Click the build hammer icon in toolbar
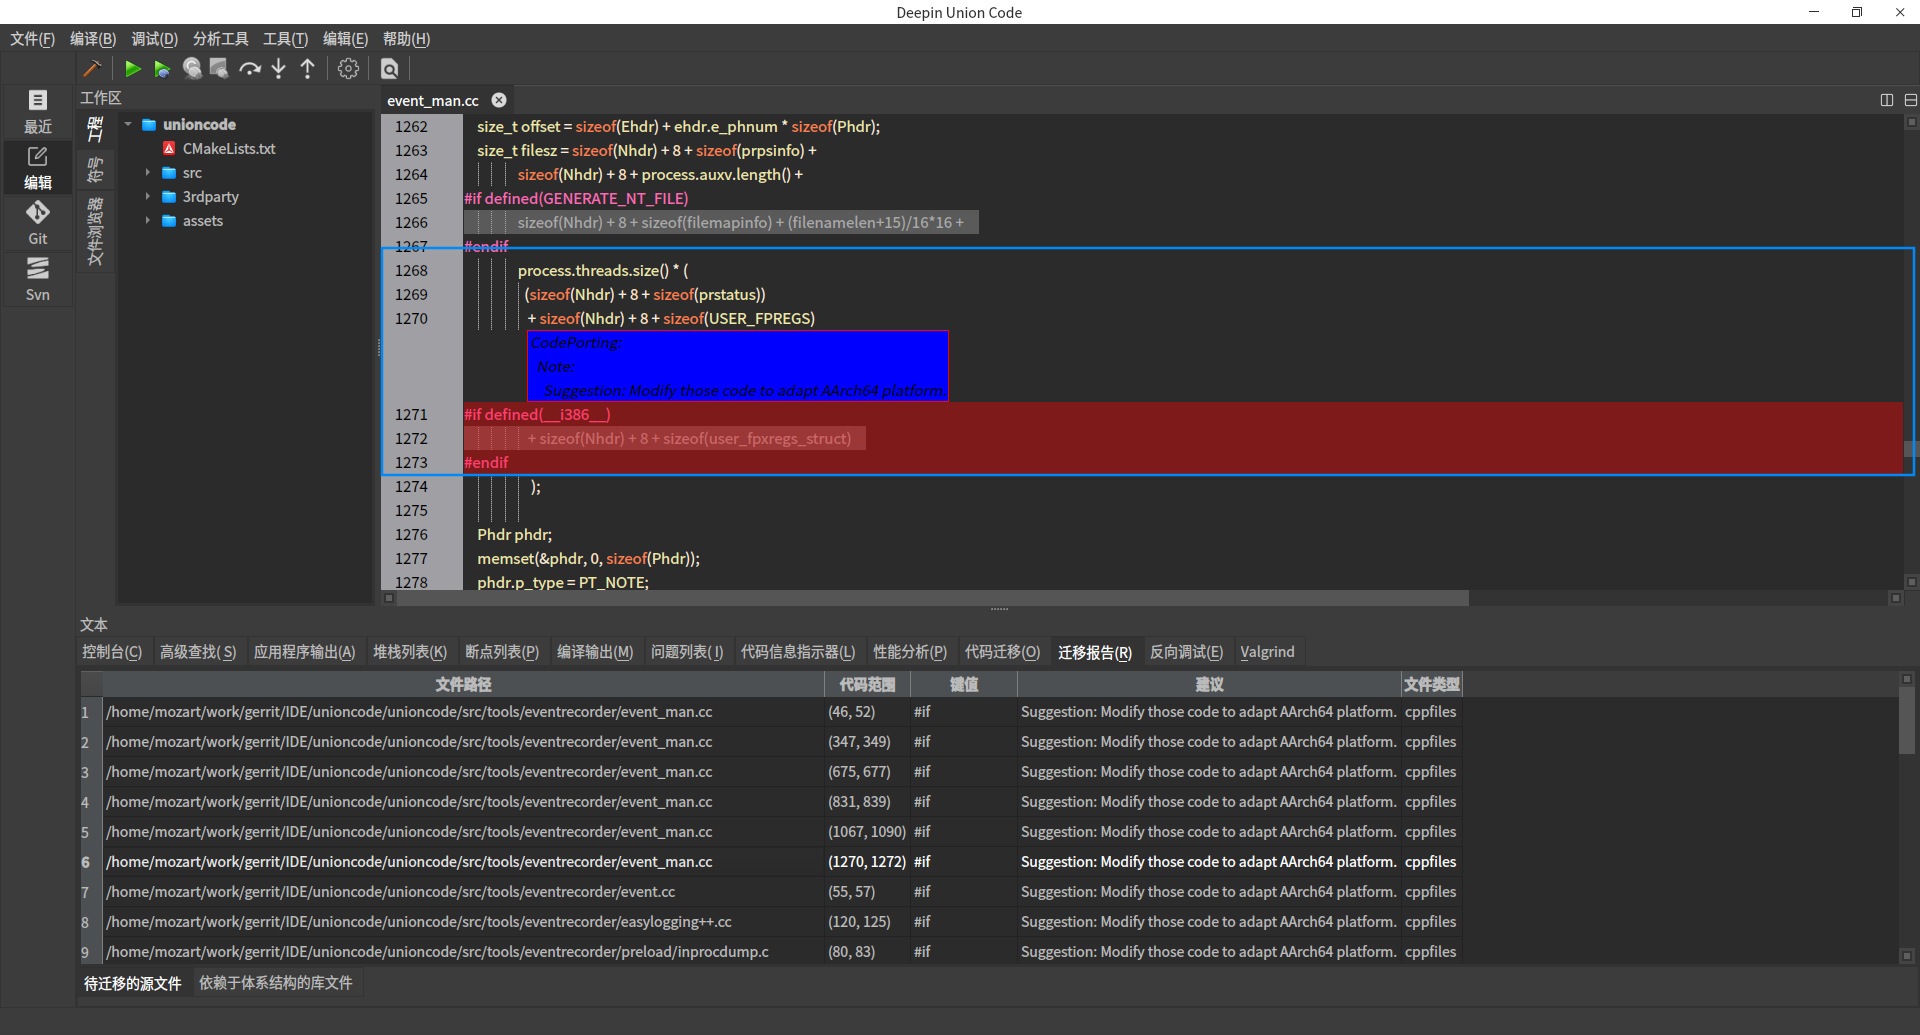Viewport: 1920px width, 1035px height. tap(92, 69)
